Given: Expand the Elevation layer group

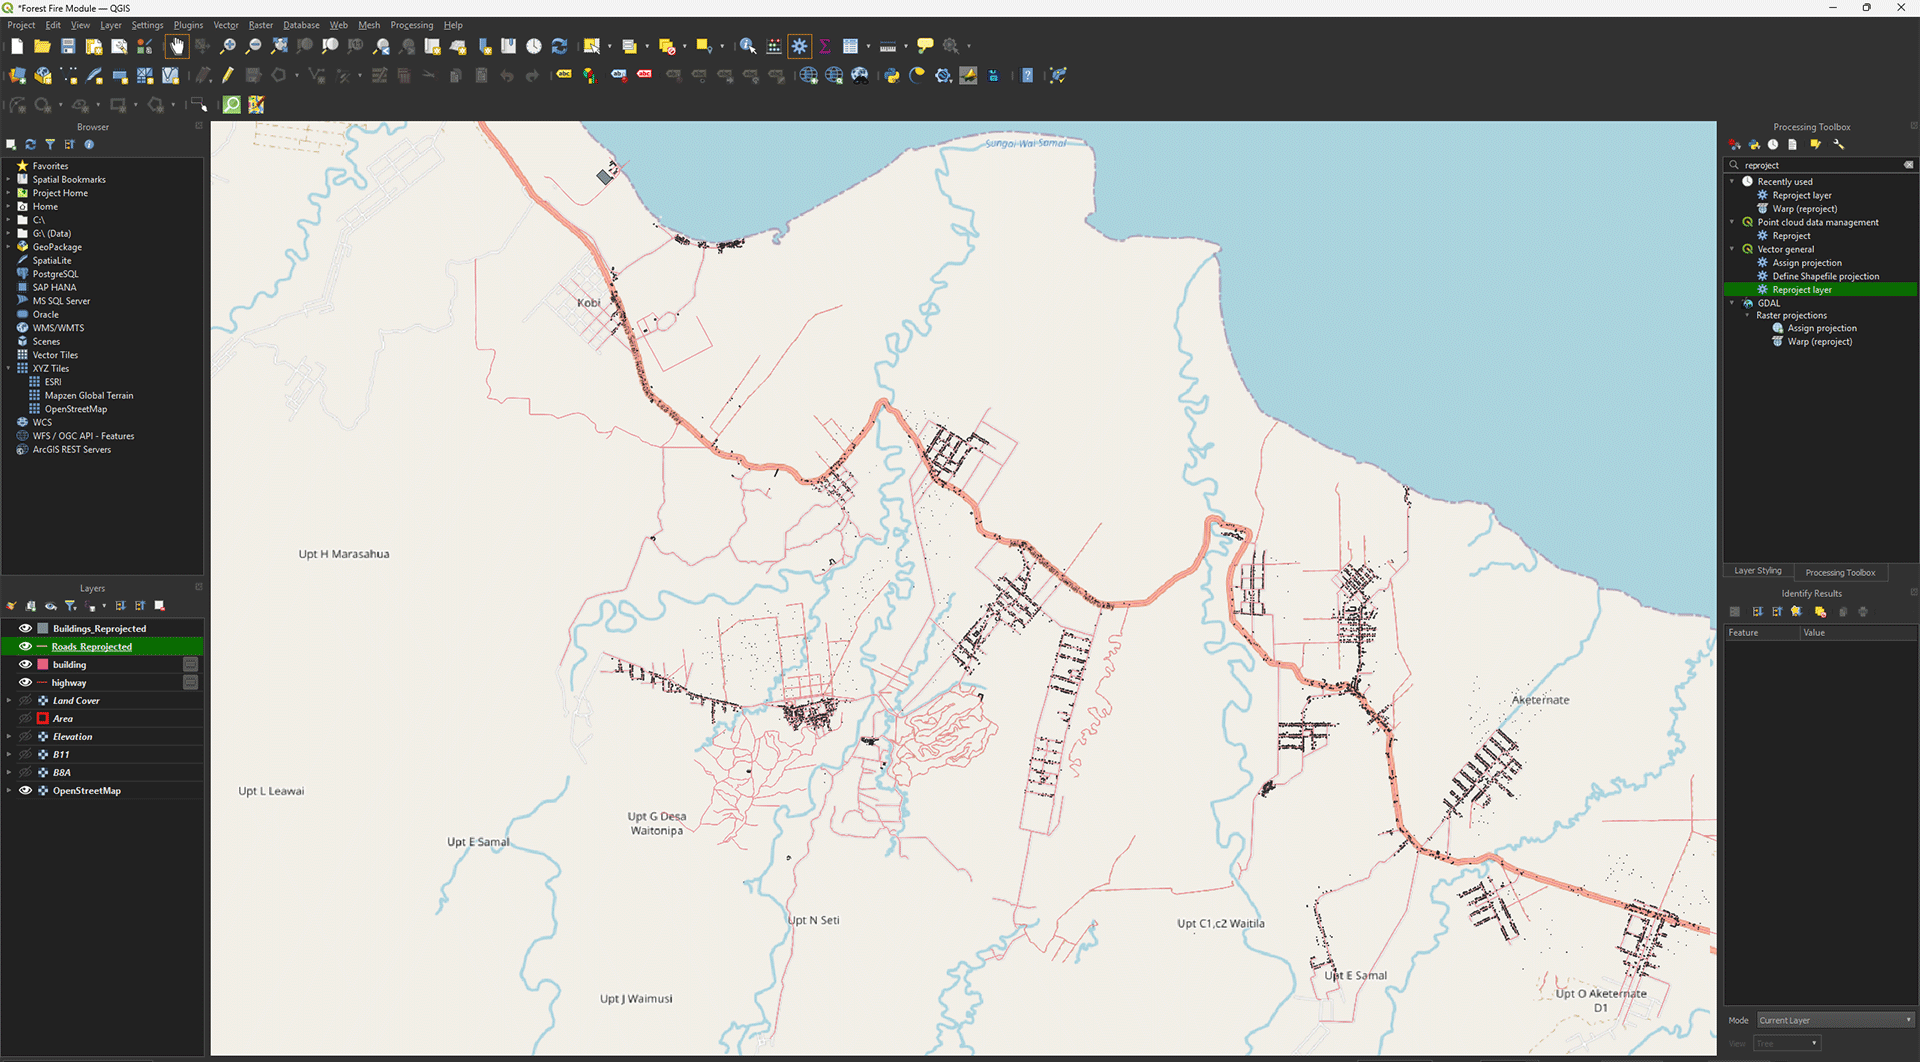Looking at the screenshot, I should [x=9, y=737].
